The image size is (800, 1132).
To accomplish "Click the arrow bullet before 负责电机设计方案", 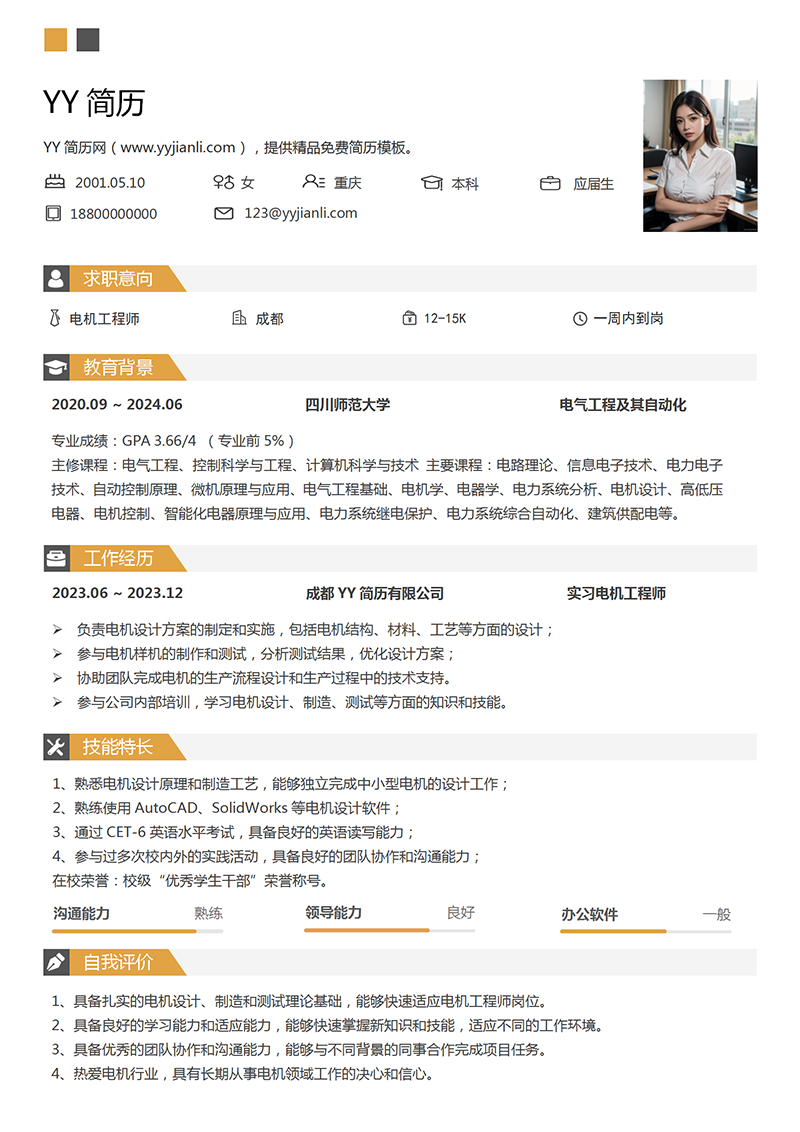I will pos(57,630).
